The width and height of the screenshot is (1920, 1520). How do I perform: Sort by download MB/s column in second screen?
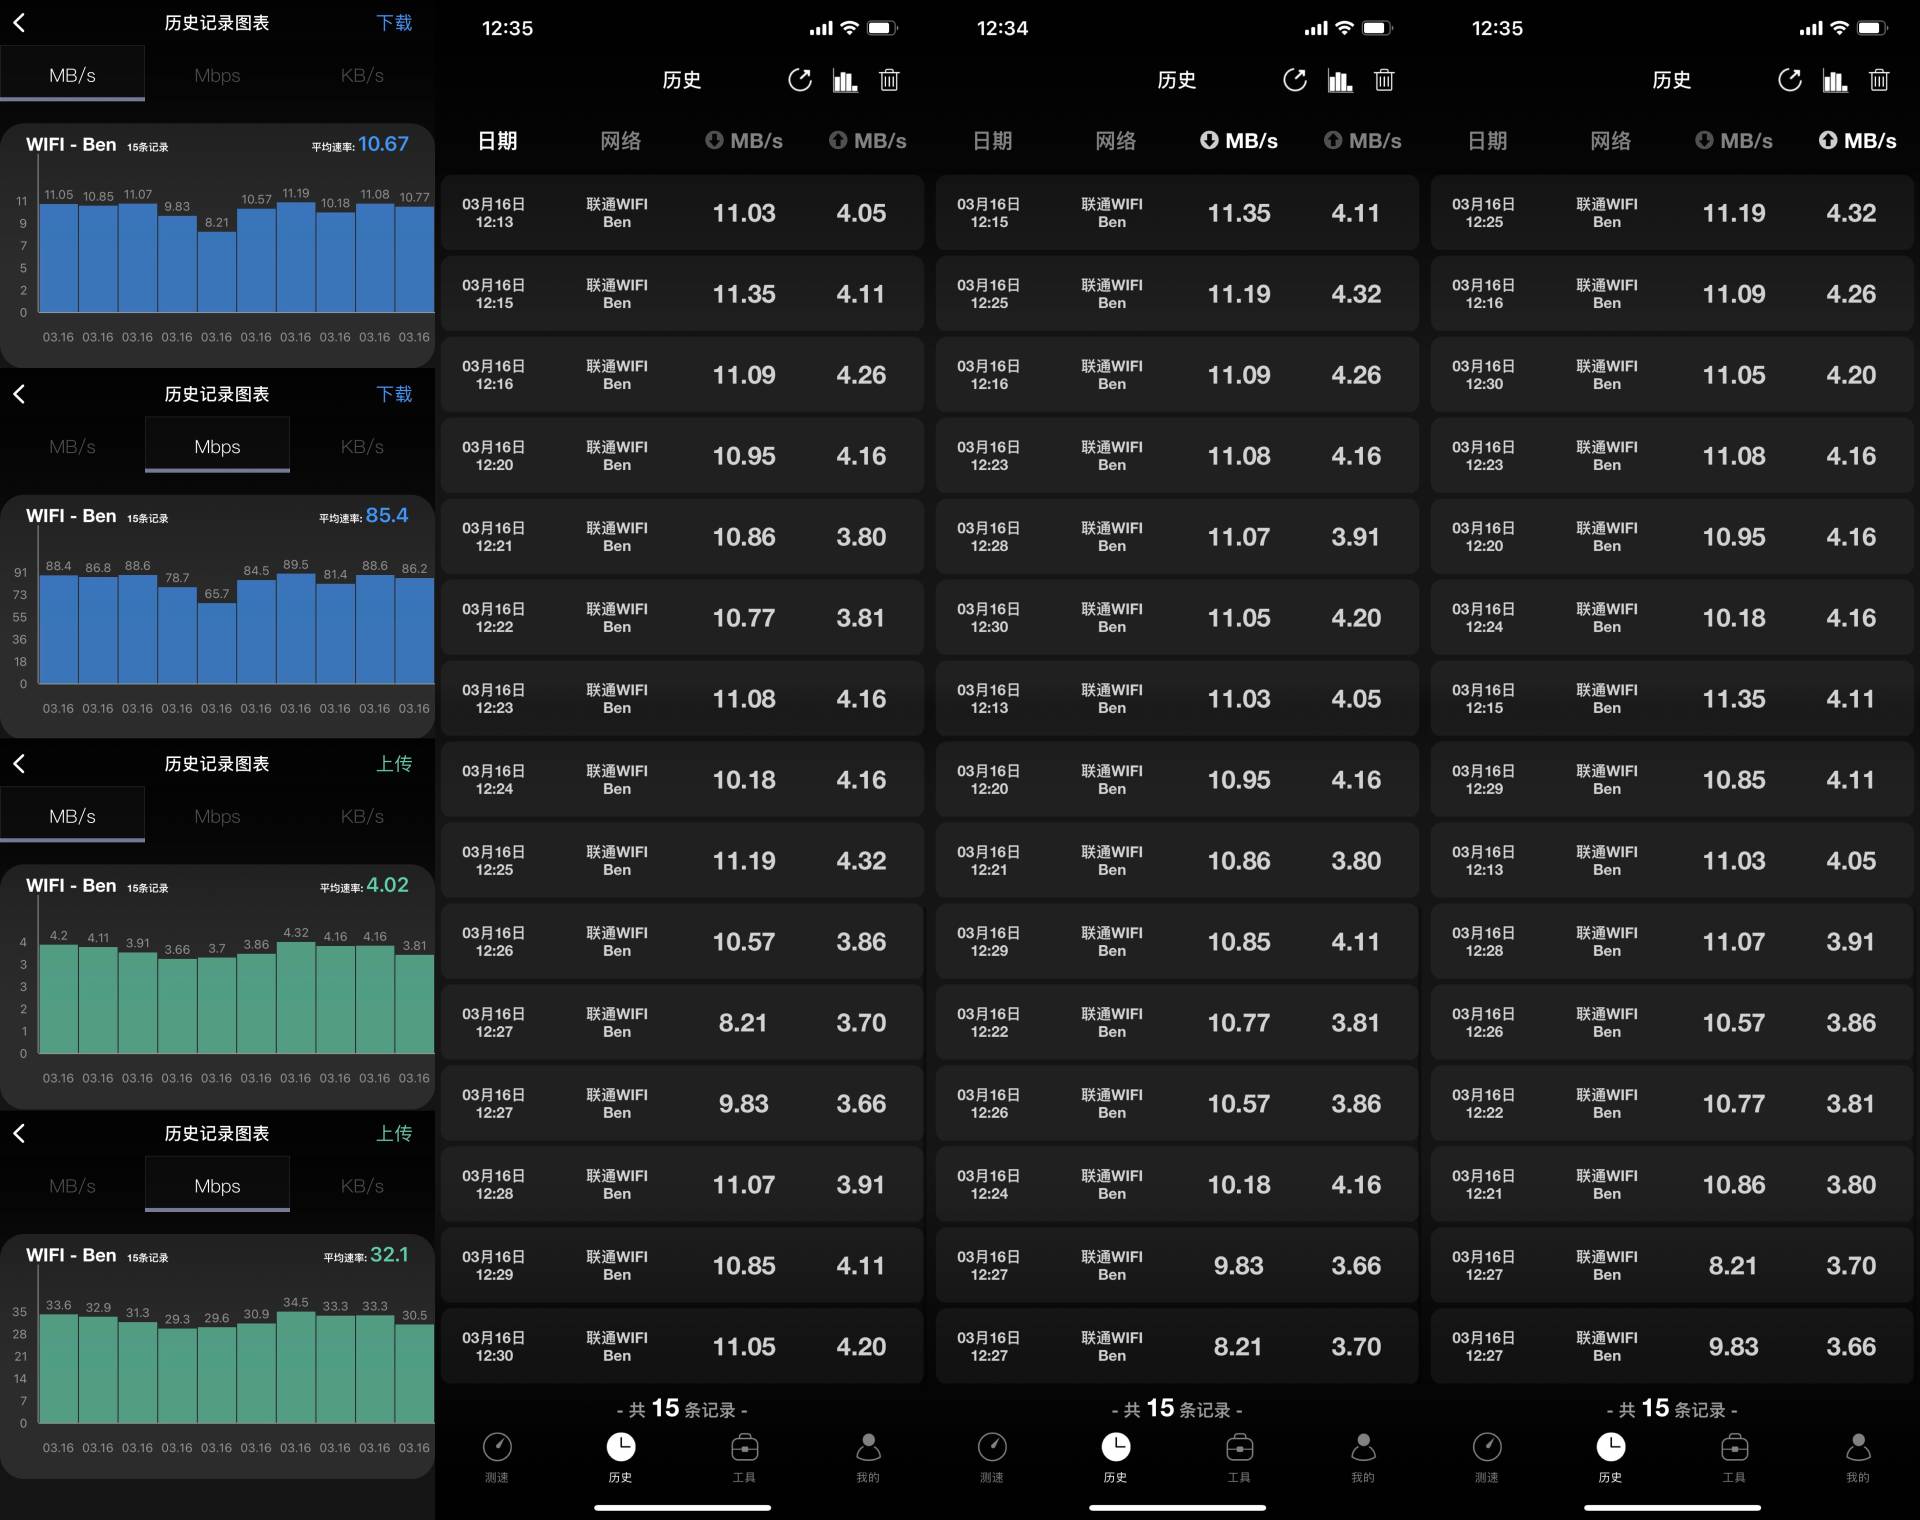pyautogui.click(x=1239, y=141)
